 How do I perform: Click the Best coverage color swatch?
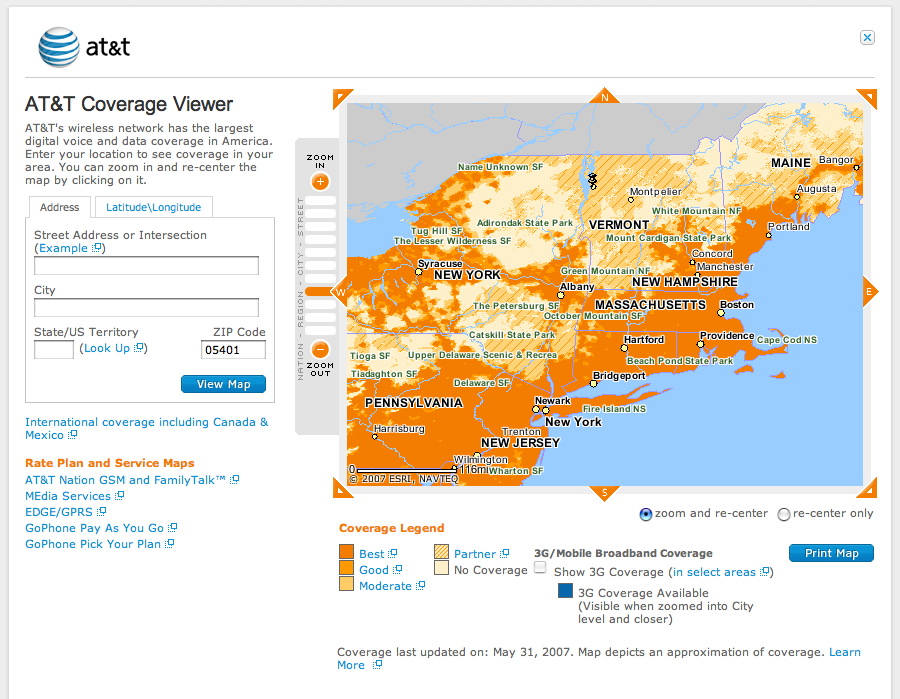point(346,552)
